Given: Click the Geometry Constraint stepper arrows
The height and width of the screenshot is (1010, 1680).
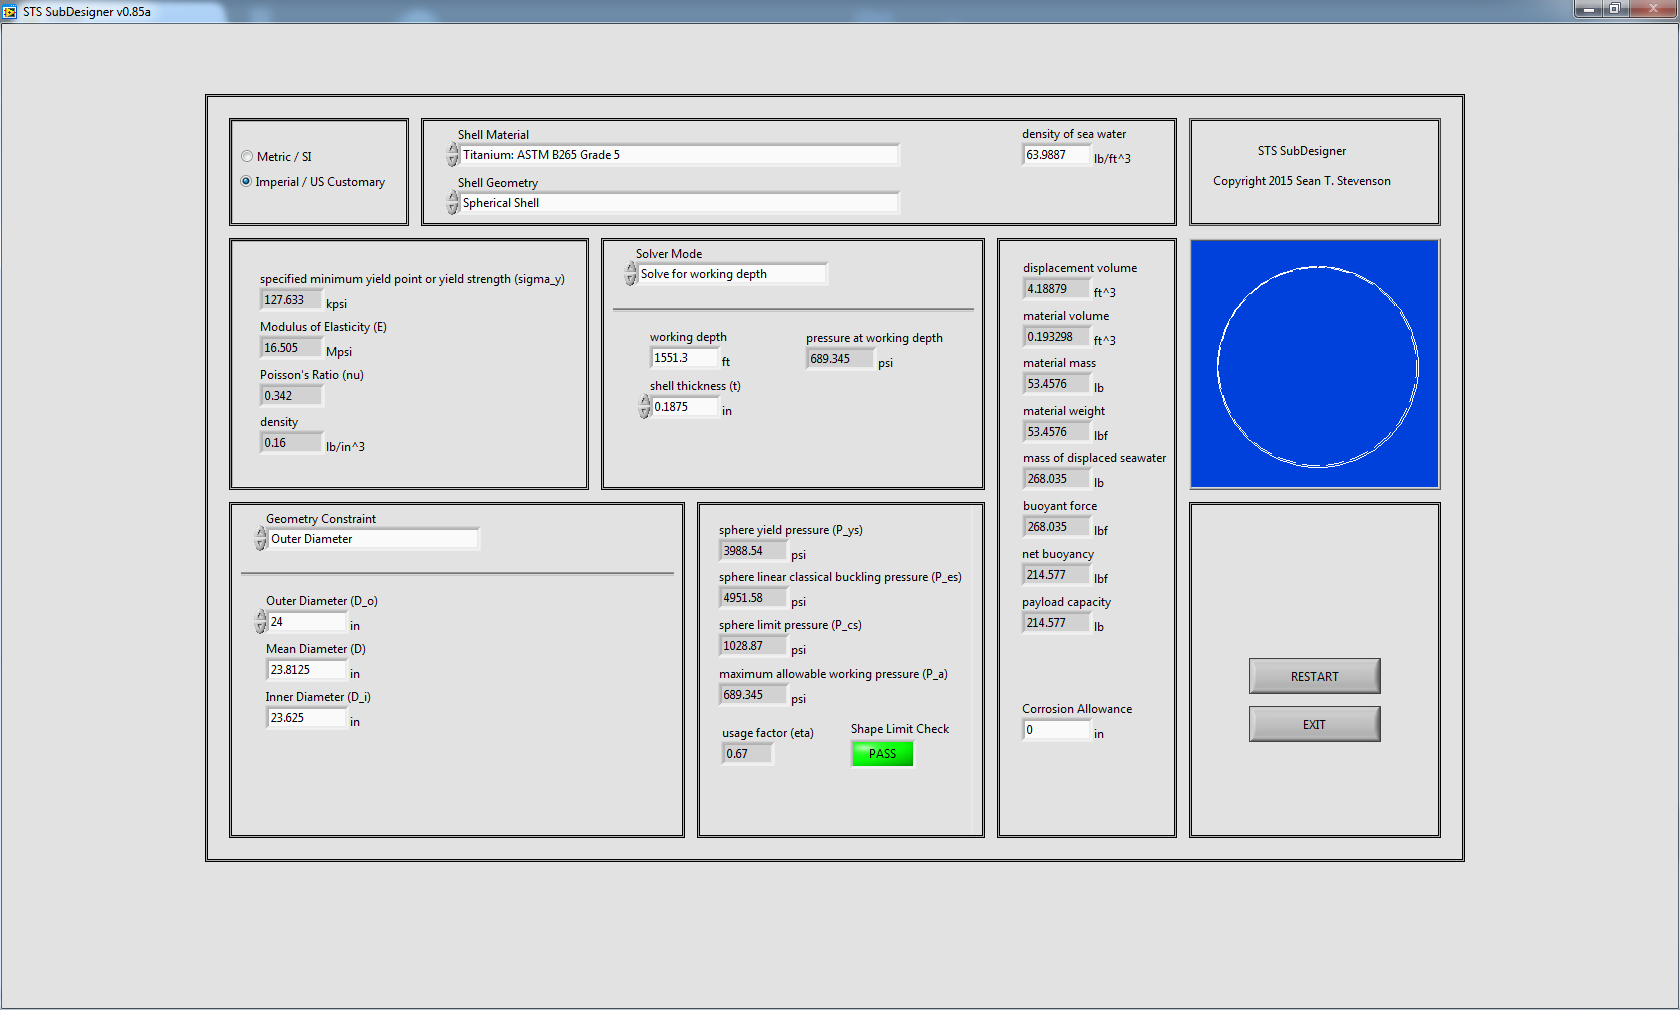Looking at the screenshot, I should coord(261,539).
